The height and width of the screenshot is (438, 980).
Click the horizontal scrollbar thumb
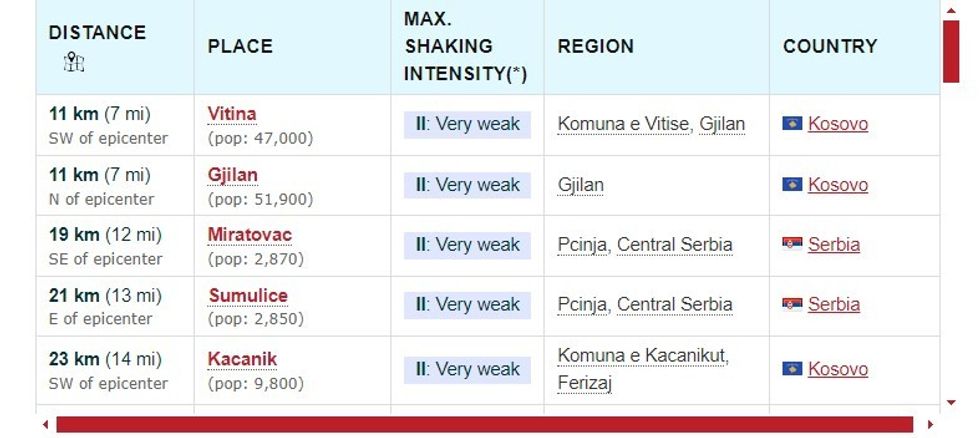[484, 425]
